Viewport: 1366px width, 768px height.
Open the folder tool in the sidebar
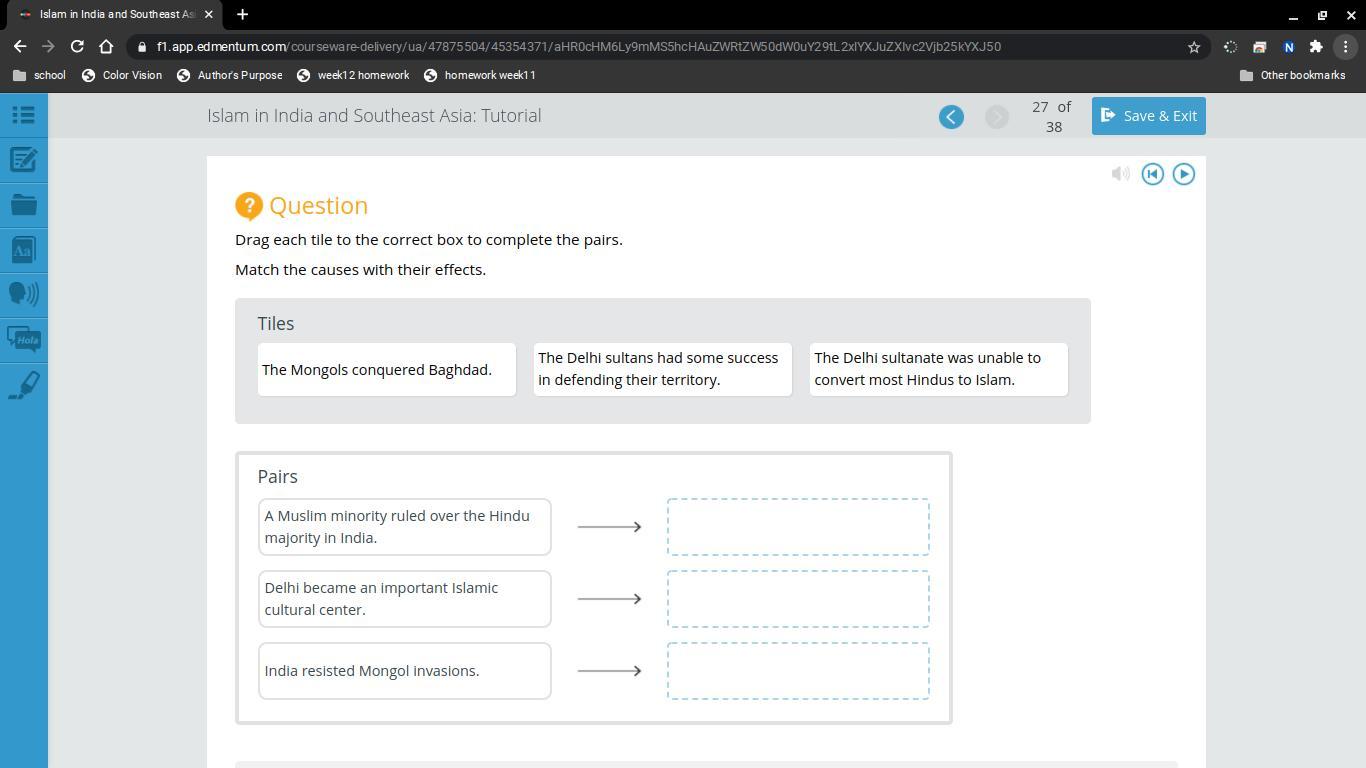click(x=23, y=205)
